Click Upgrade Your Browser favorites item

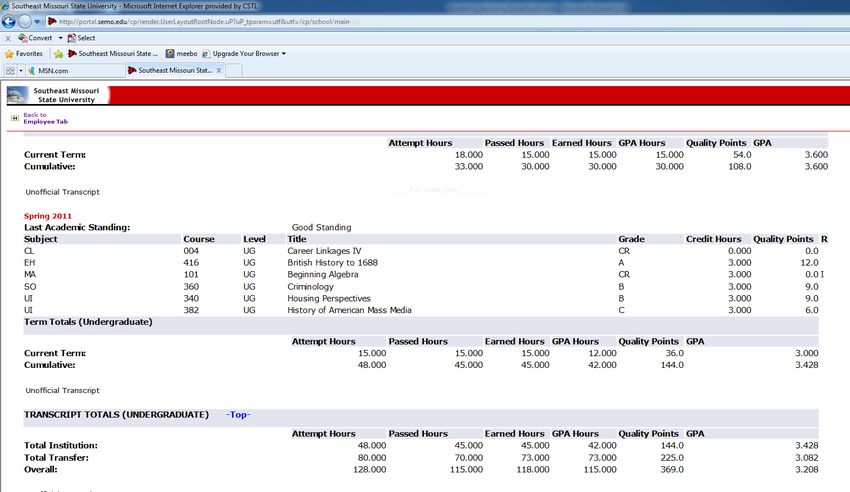click(x=243, y=54)
